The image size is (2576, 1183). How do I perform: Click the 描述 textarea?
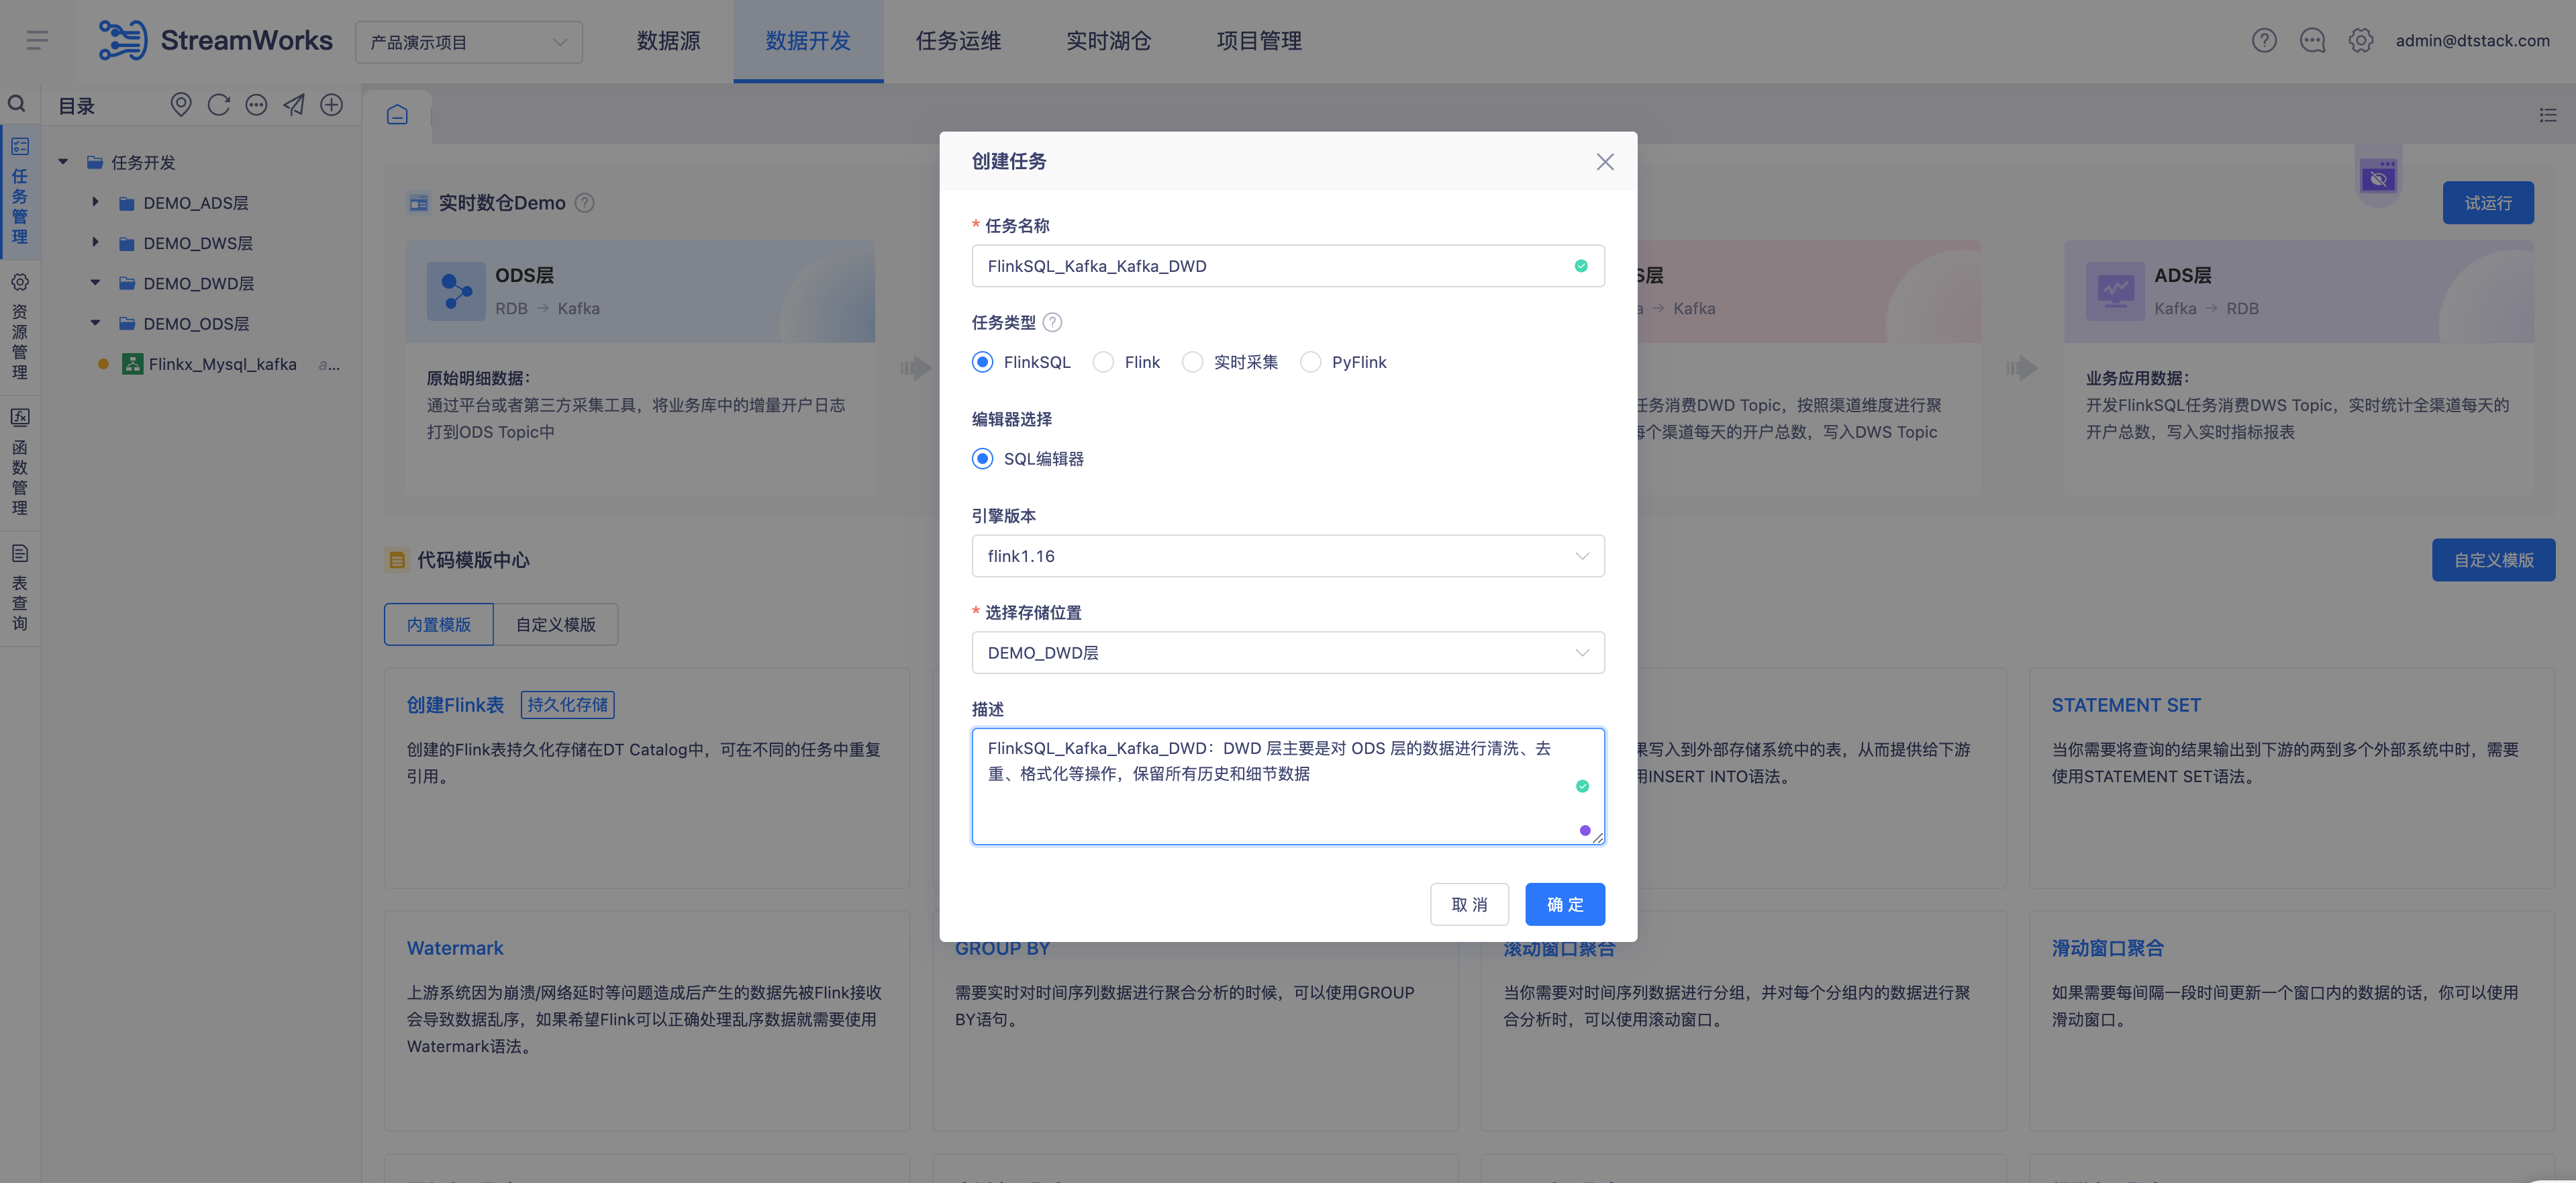[1288, 787]
